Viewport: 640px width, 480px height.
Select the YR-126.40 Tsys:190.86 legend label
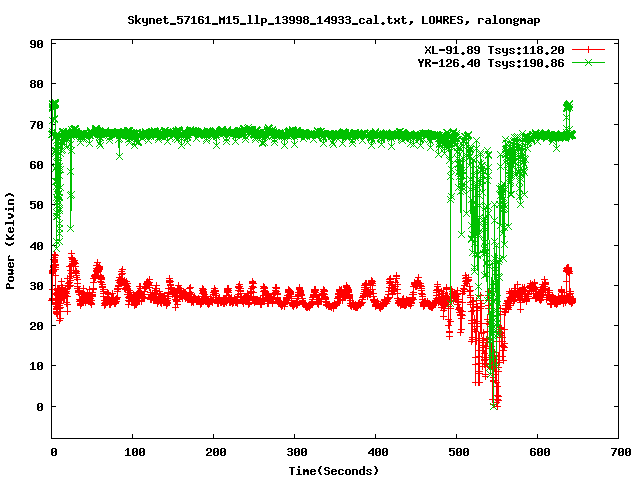(491, 63)
